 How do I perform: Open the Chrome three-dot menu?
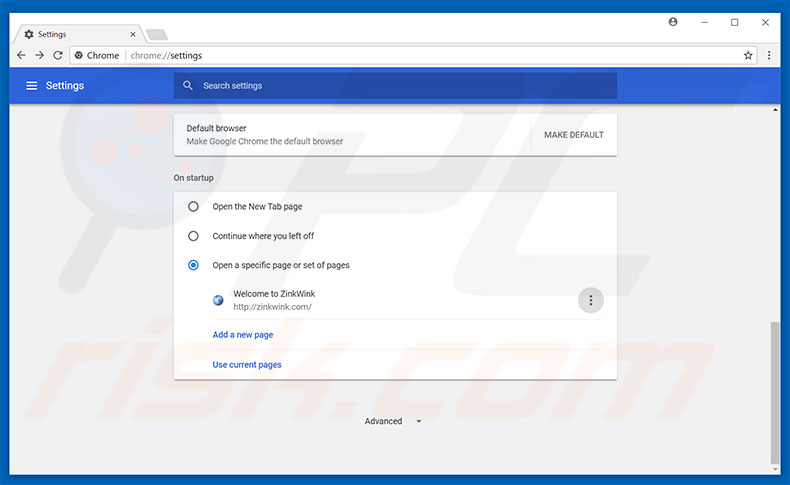tap(769, 55)
